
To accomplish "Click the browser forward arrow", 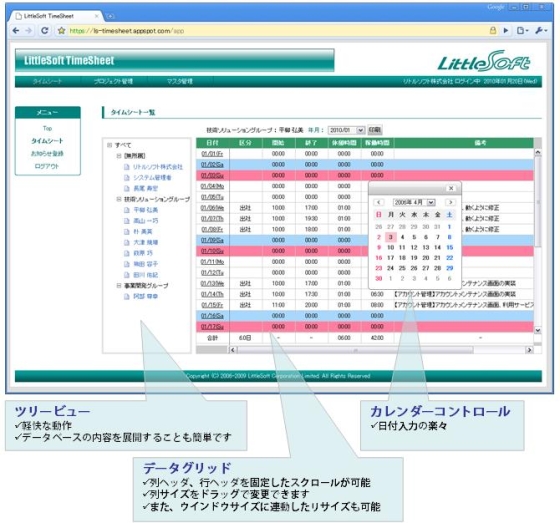I will 29,31.
